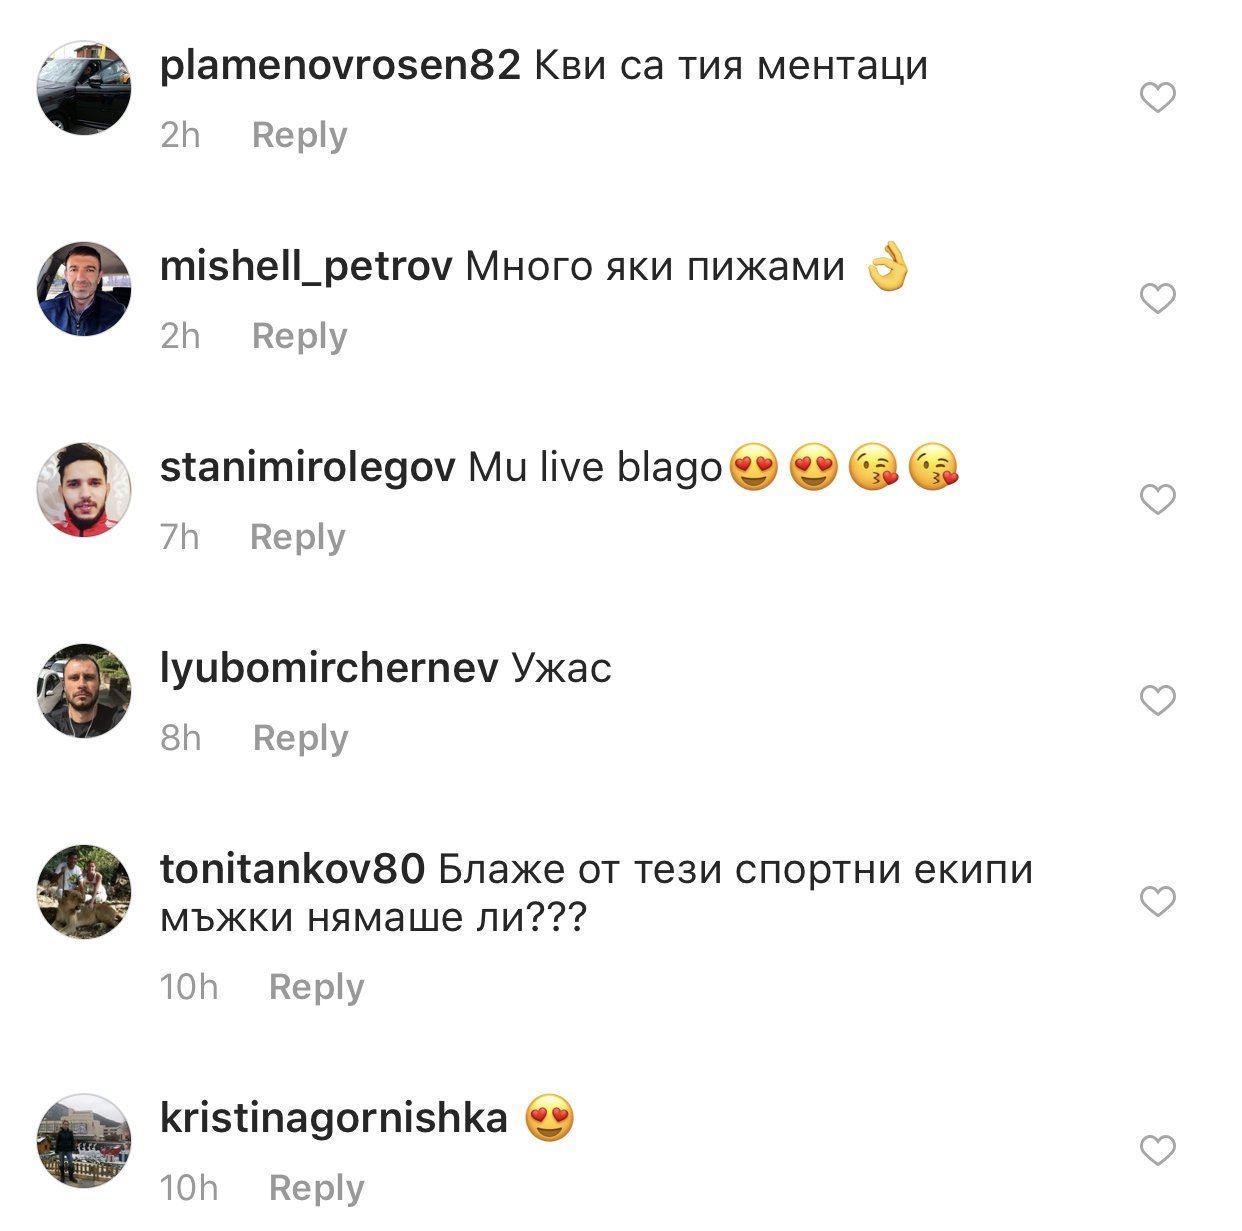
Task: Open tonitankov80's profile picture
Action: tap(84, 892)
